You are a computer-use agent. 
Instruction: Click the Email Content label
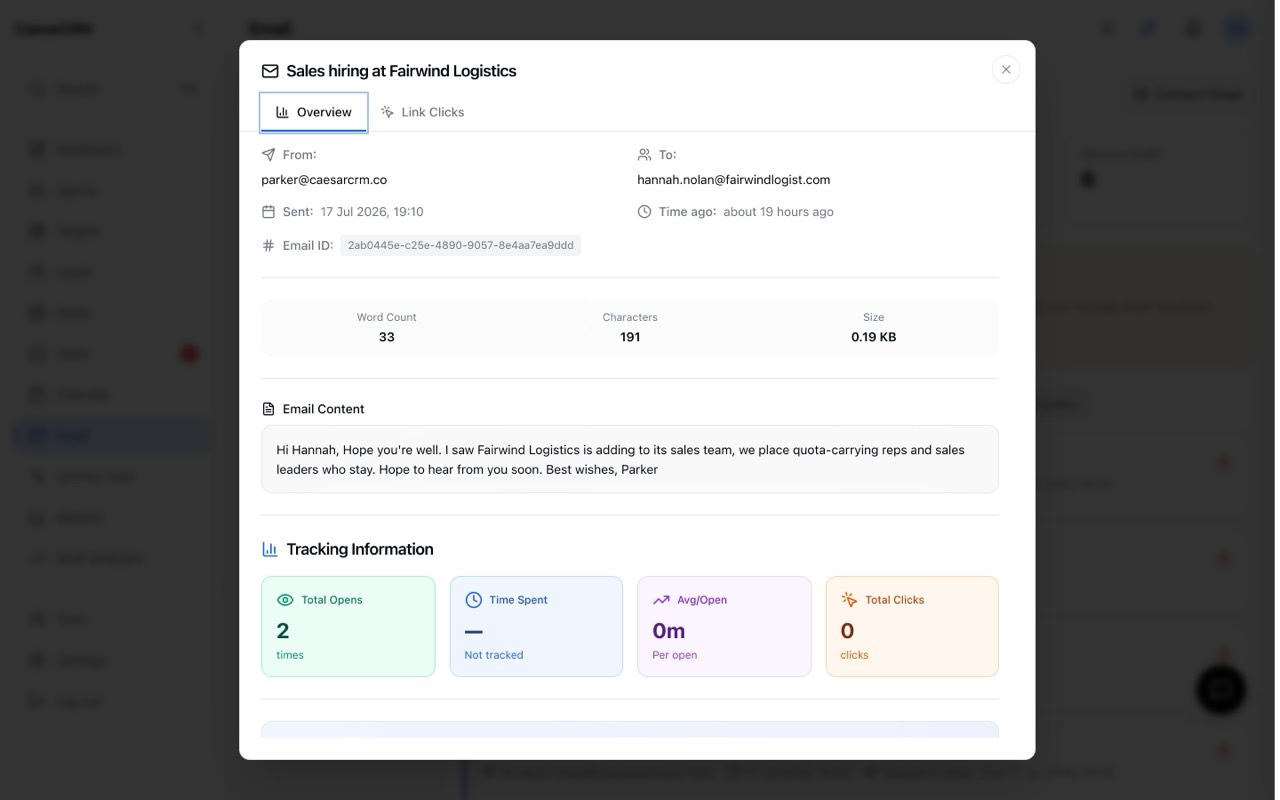pyautogui.click(x=323, y=409)
